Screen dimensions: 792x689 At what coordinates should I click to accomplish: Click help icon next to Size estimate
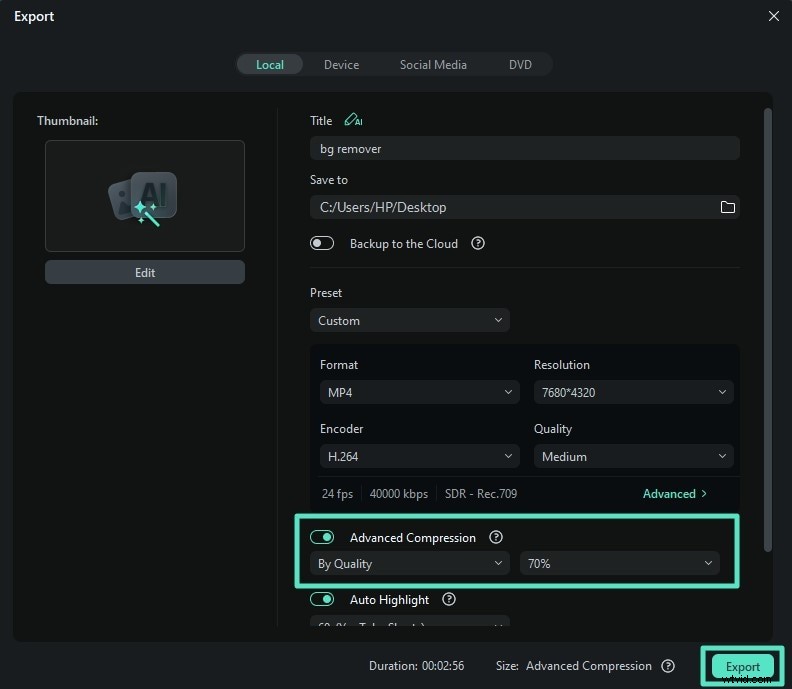[668, 666]
